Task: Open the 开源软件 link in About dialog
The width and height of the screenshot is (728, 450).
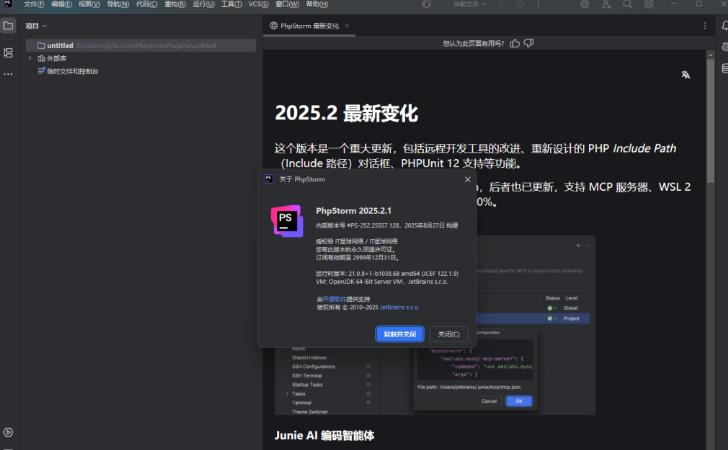Action: pyautogui.click(x=334, y=299)
